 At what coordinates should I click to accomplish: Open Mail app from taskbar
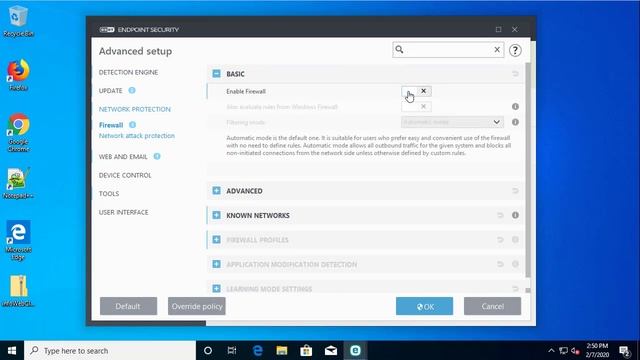tap(331, 351)
